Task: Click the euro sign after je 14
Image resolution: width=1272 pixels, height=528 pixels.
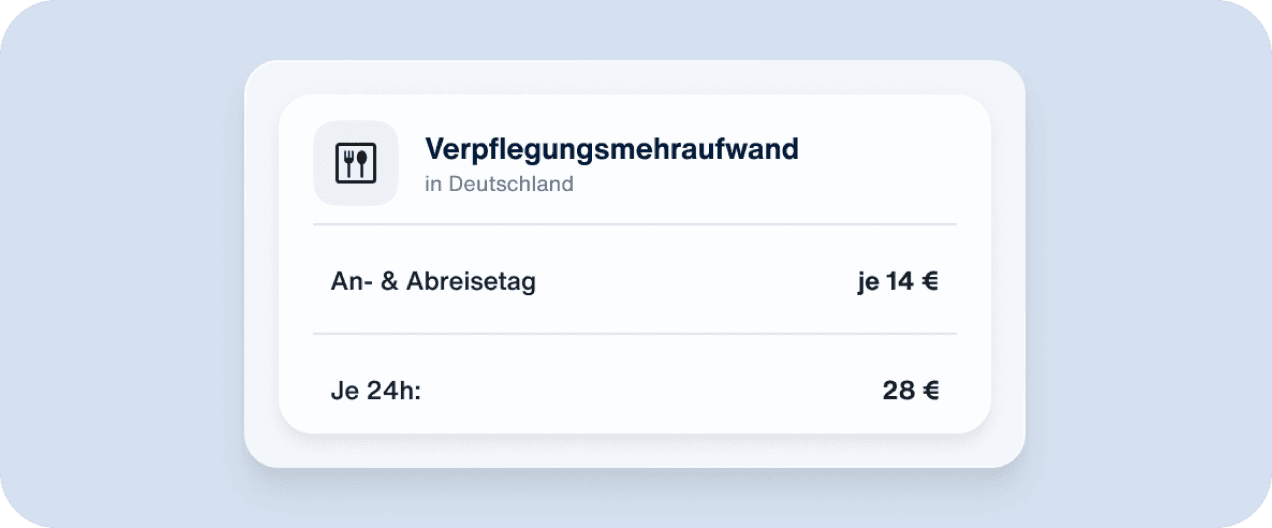Action: 931,282
